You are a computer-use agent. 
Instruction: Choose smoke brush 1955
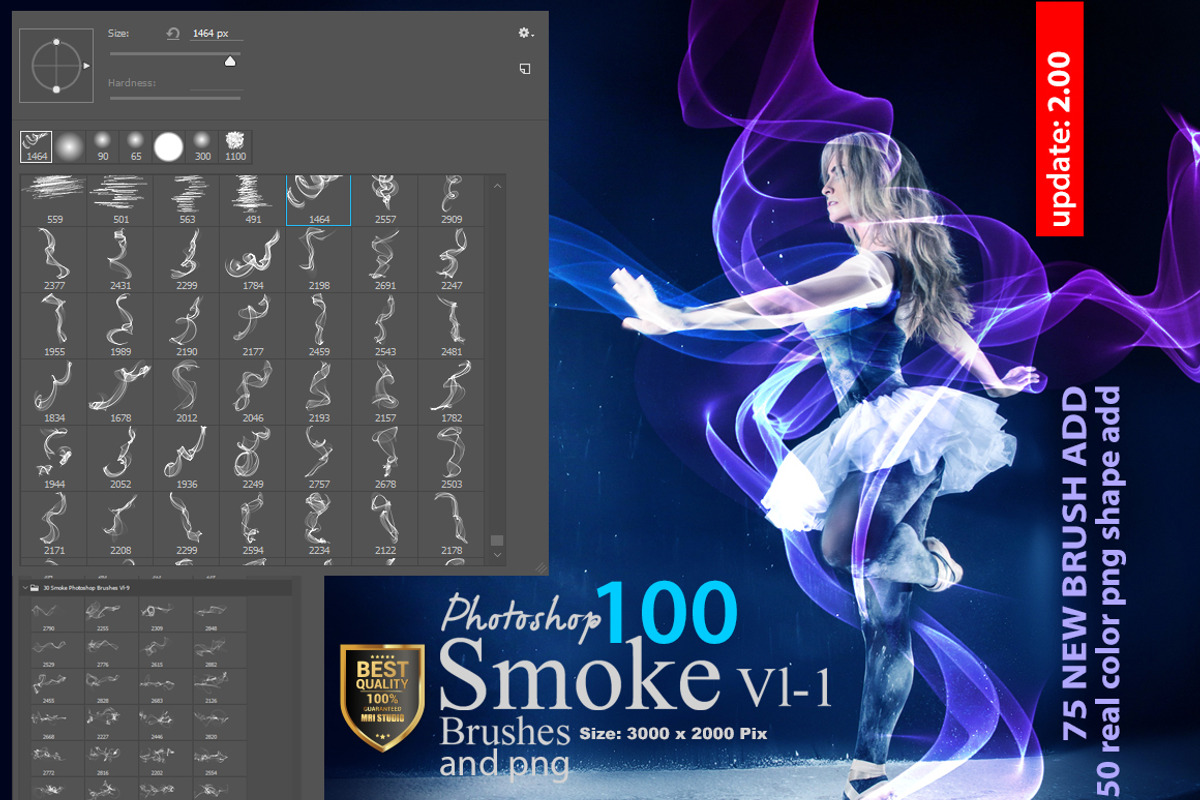54,326
